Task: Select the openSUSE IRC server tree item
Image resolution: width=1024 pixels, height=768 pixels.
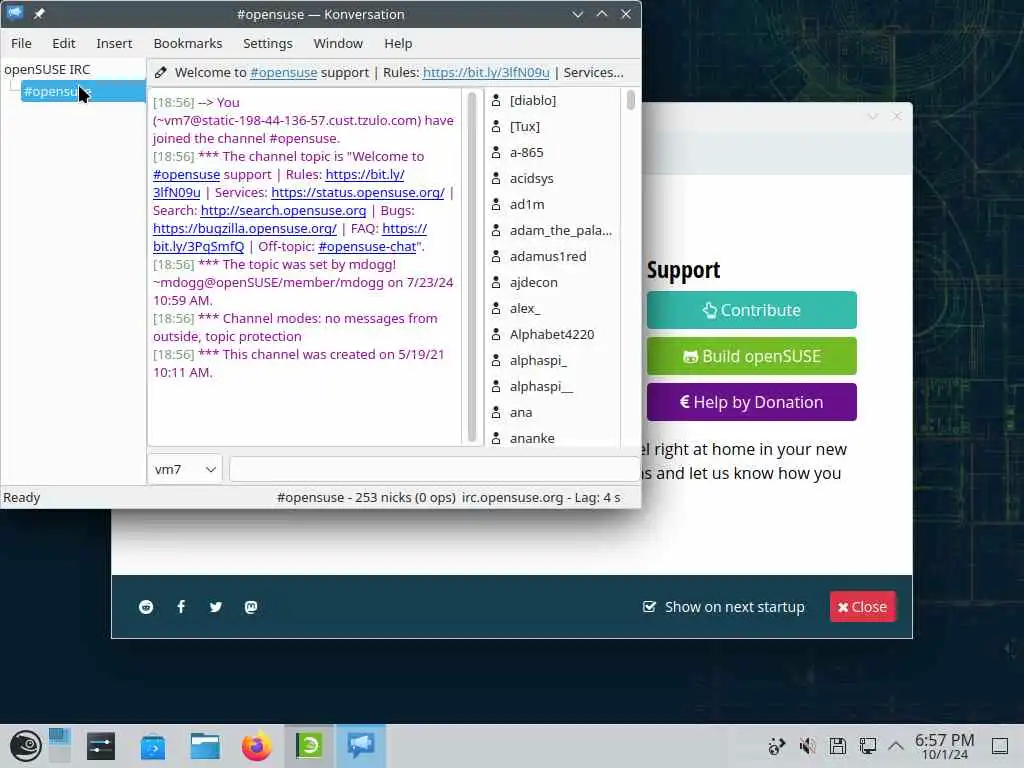Action: coord(47,69)
